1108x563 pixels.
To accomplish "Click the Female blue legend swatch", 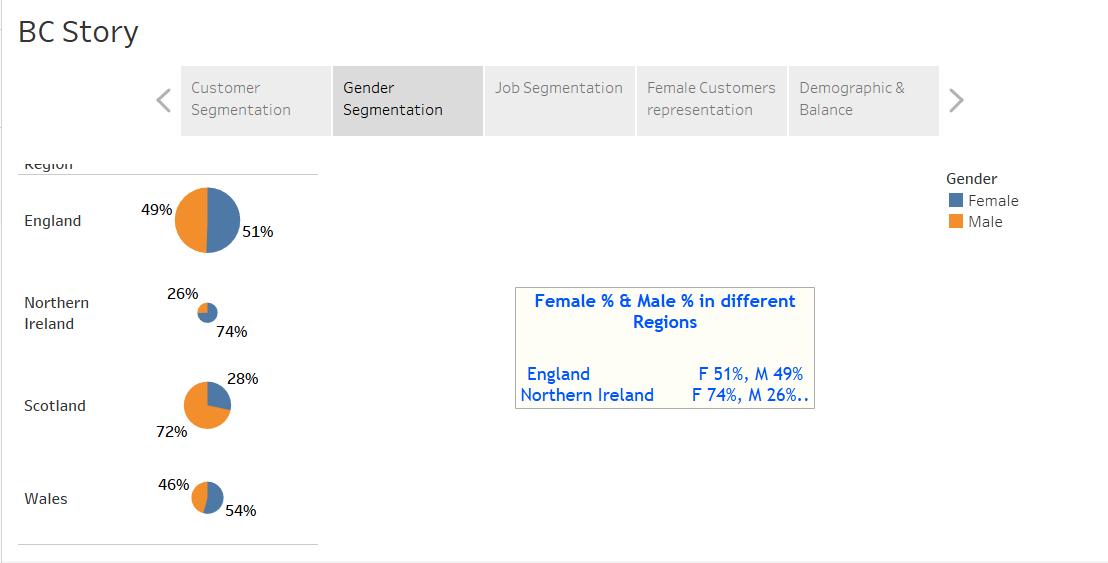I will tap(955, 201).
